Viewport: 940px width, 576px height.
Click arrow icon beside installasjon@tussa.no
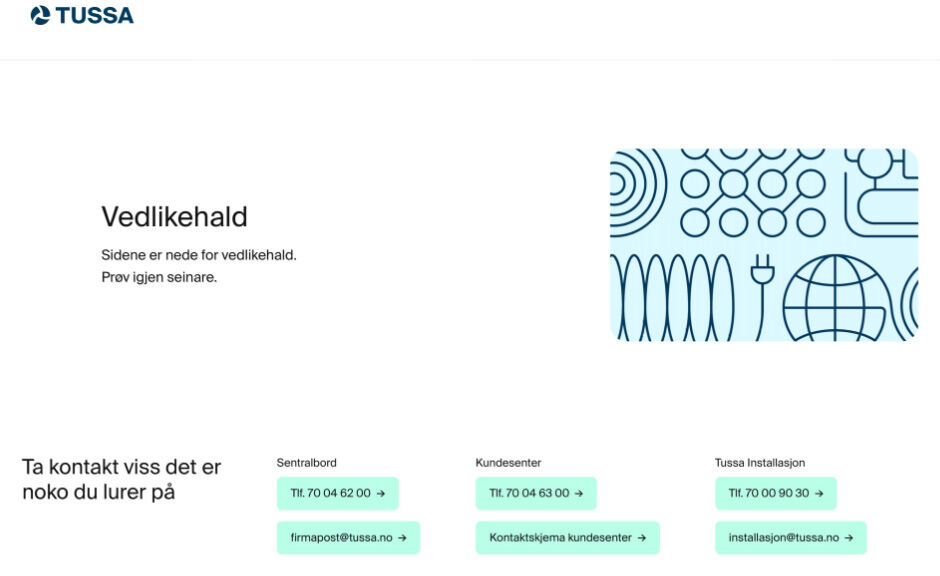pyautogui.click(x=849, y=538)
